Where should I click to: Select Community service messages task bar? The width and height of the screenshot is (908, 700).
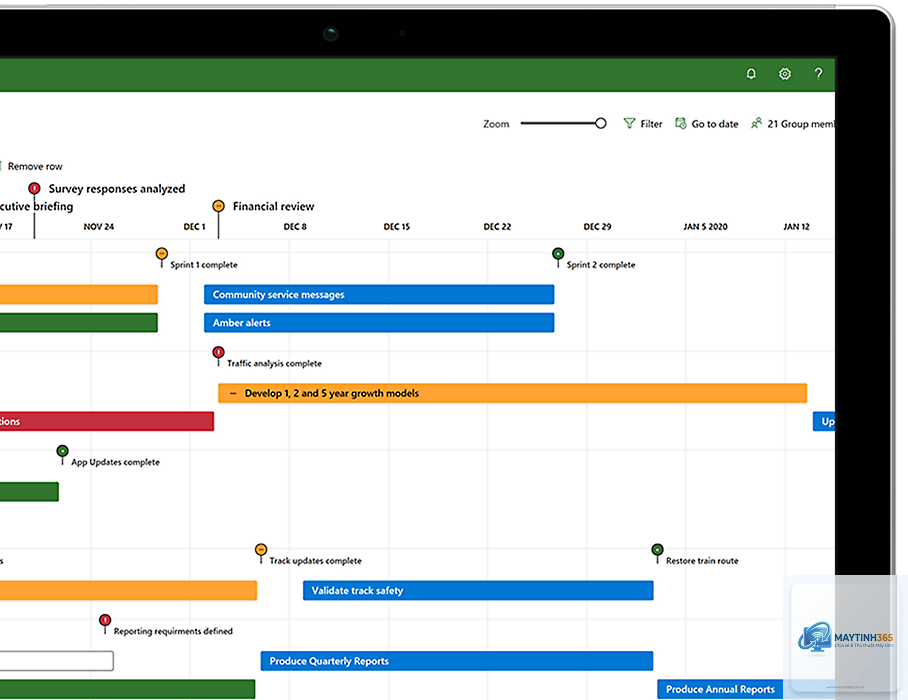coord(379,294)
